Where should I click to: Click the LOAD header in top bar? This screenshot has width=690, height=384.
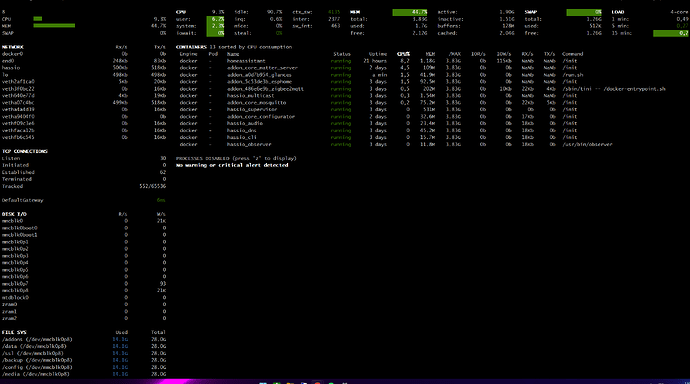point(618,12)
